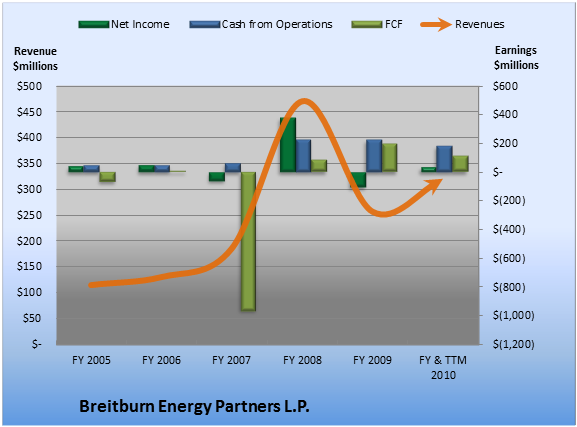Click the $(400) earnings axis value
This screenshot has width=577, height=427.
[509, 229]
